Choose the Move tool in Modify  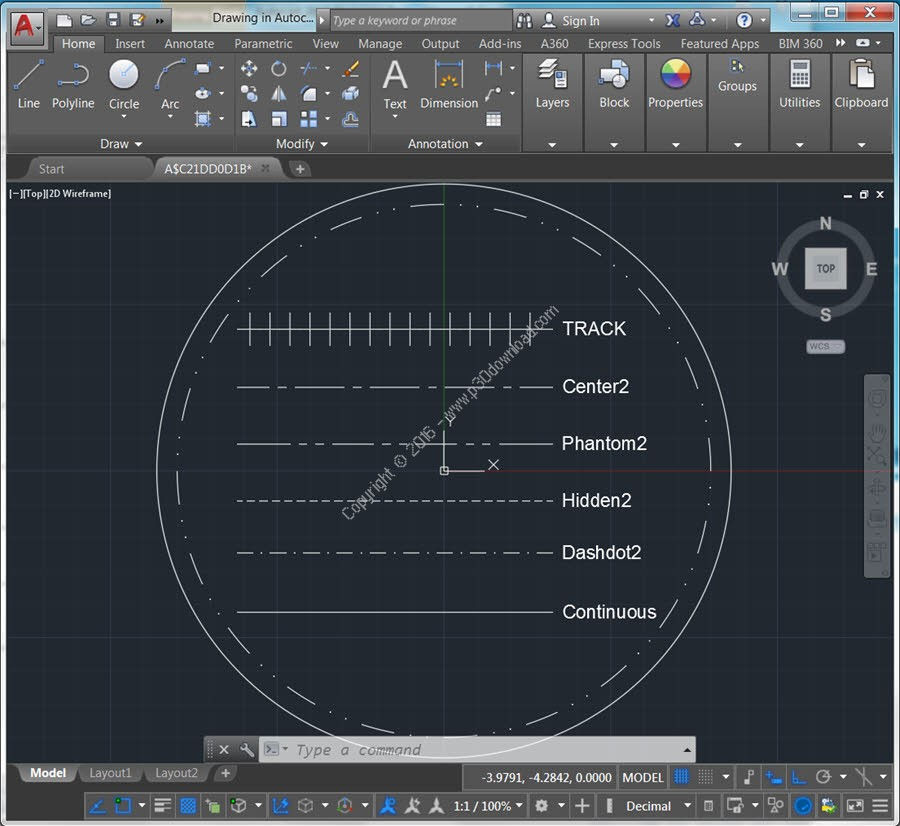coord(249,69)
